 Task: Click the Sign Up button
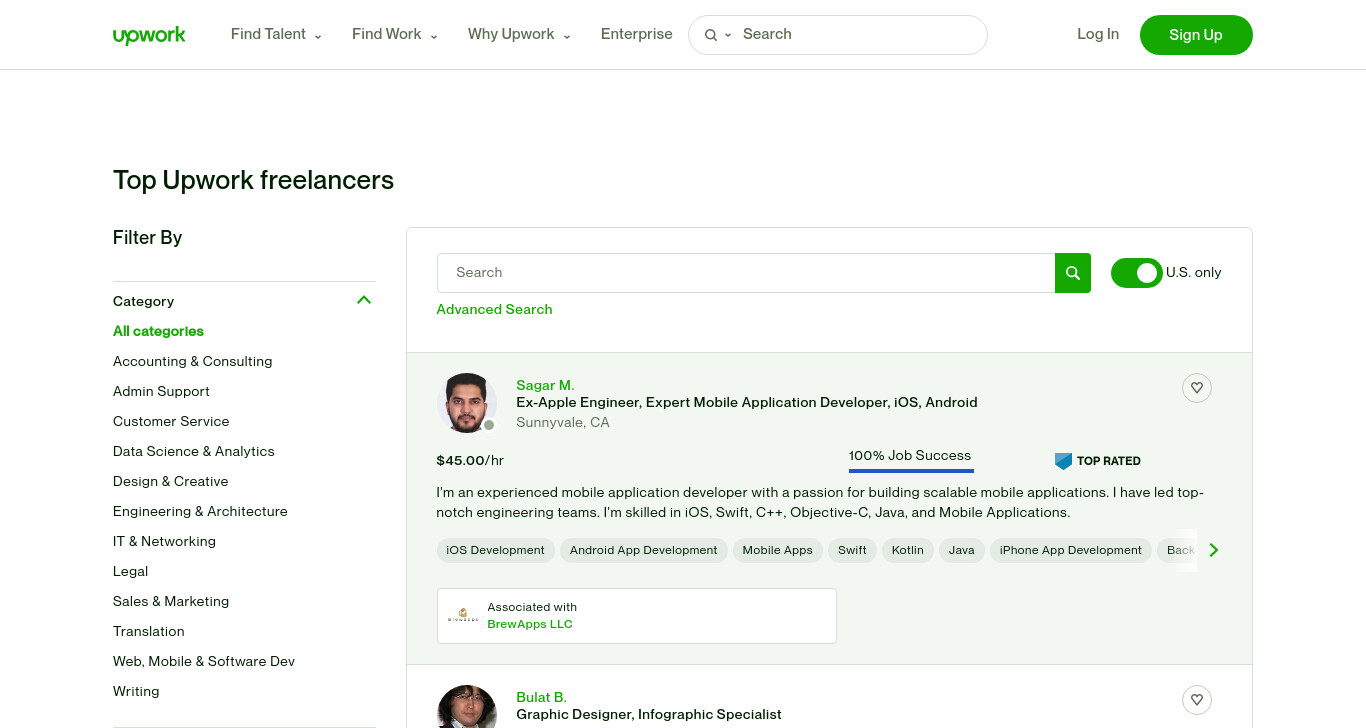coord(1196,35)
